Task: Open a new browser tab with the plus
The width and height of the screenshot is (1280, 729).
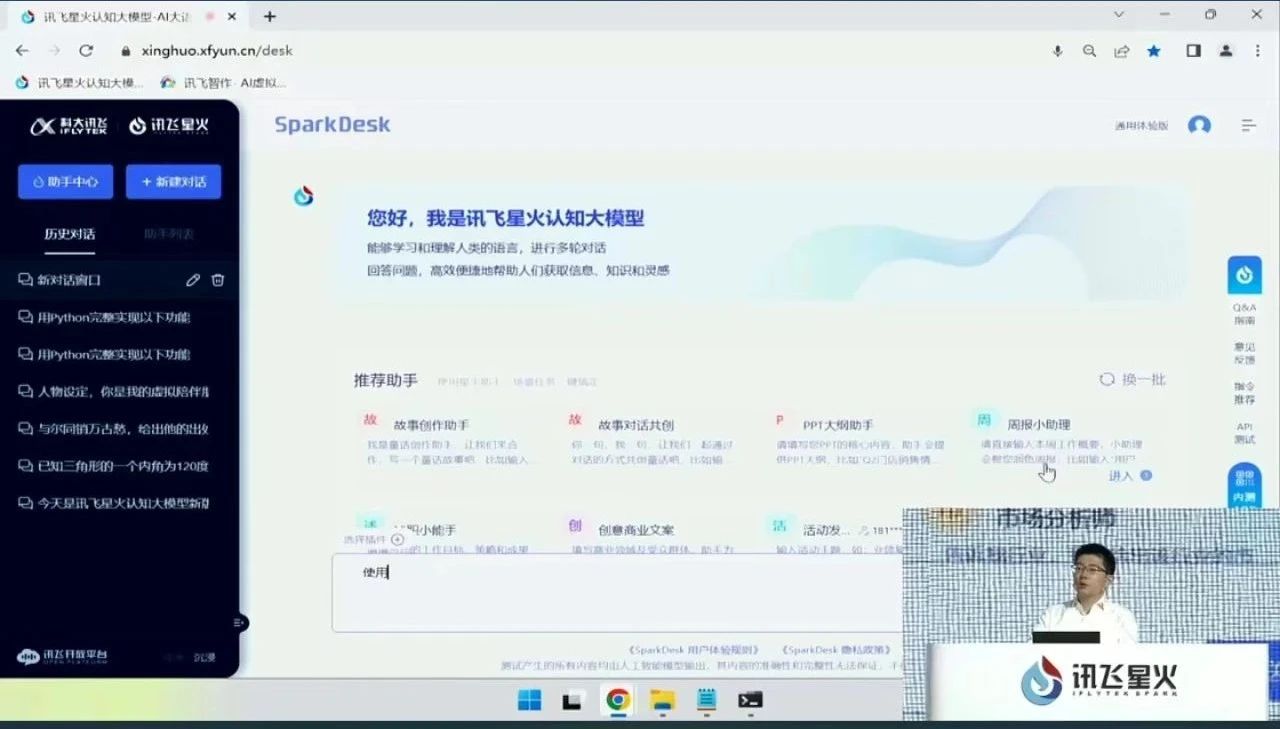Action: [270, 16]
